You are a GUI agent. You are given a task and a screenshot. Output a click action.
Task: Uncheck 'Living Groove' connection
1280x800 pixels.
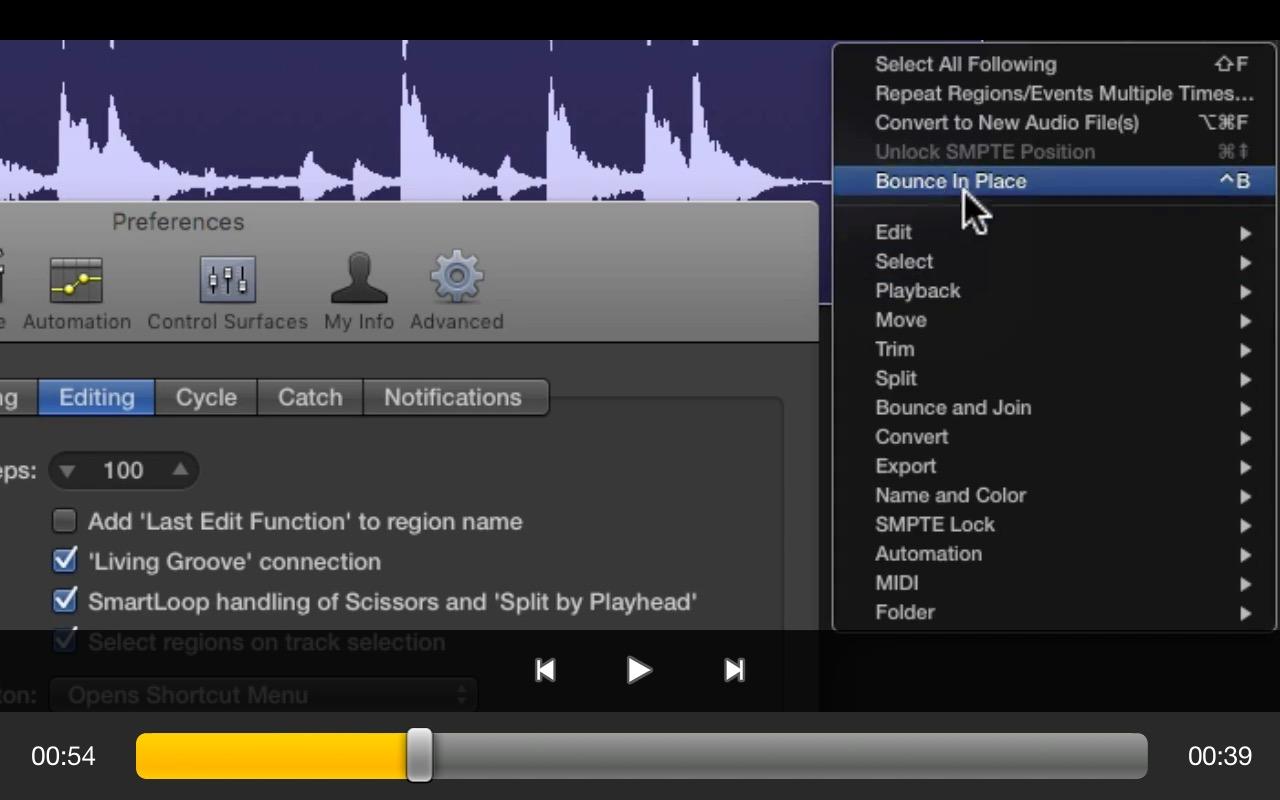pyautogui.click(x=65, y=560)
